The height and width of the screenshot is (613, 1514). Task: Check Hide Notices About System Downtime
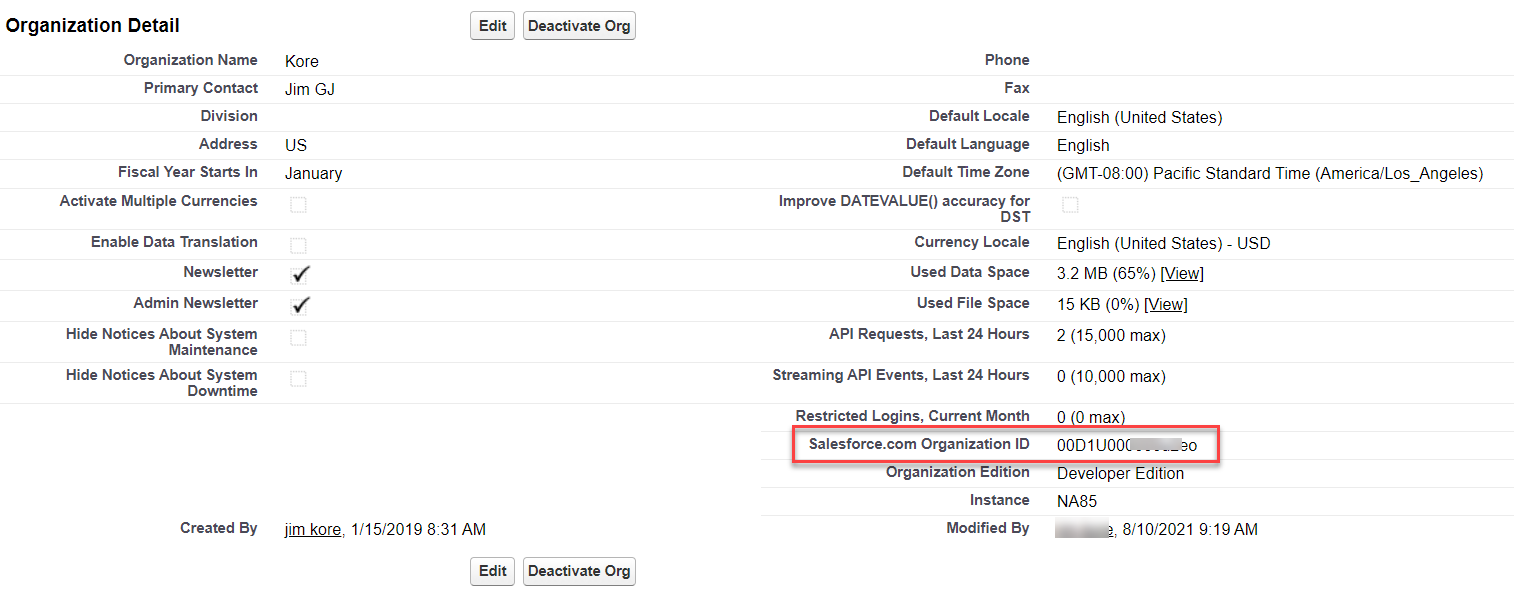point(298,379)
